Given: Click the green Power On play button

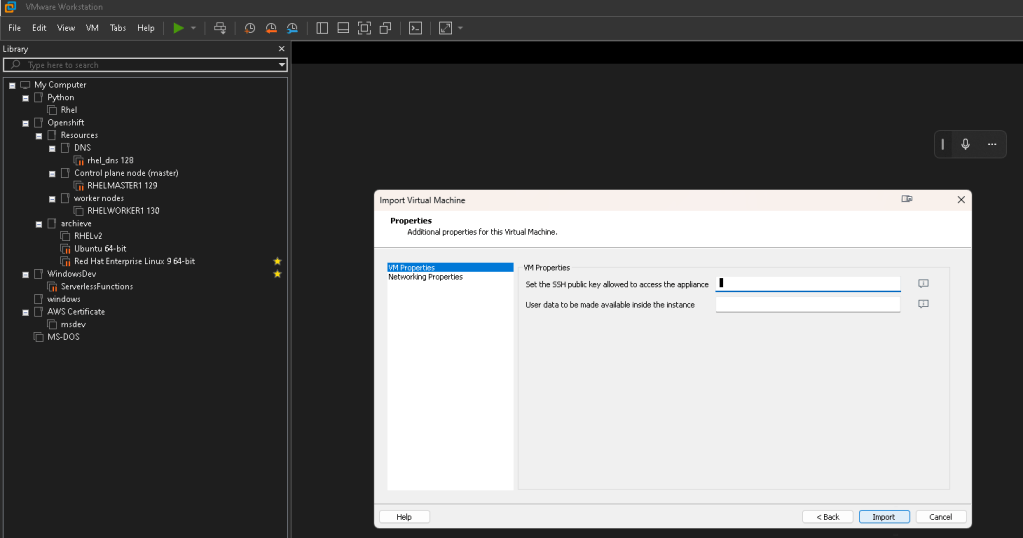Looking at the screenshot, I should point(178,28).
